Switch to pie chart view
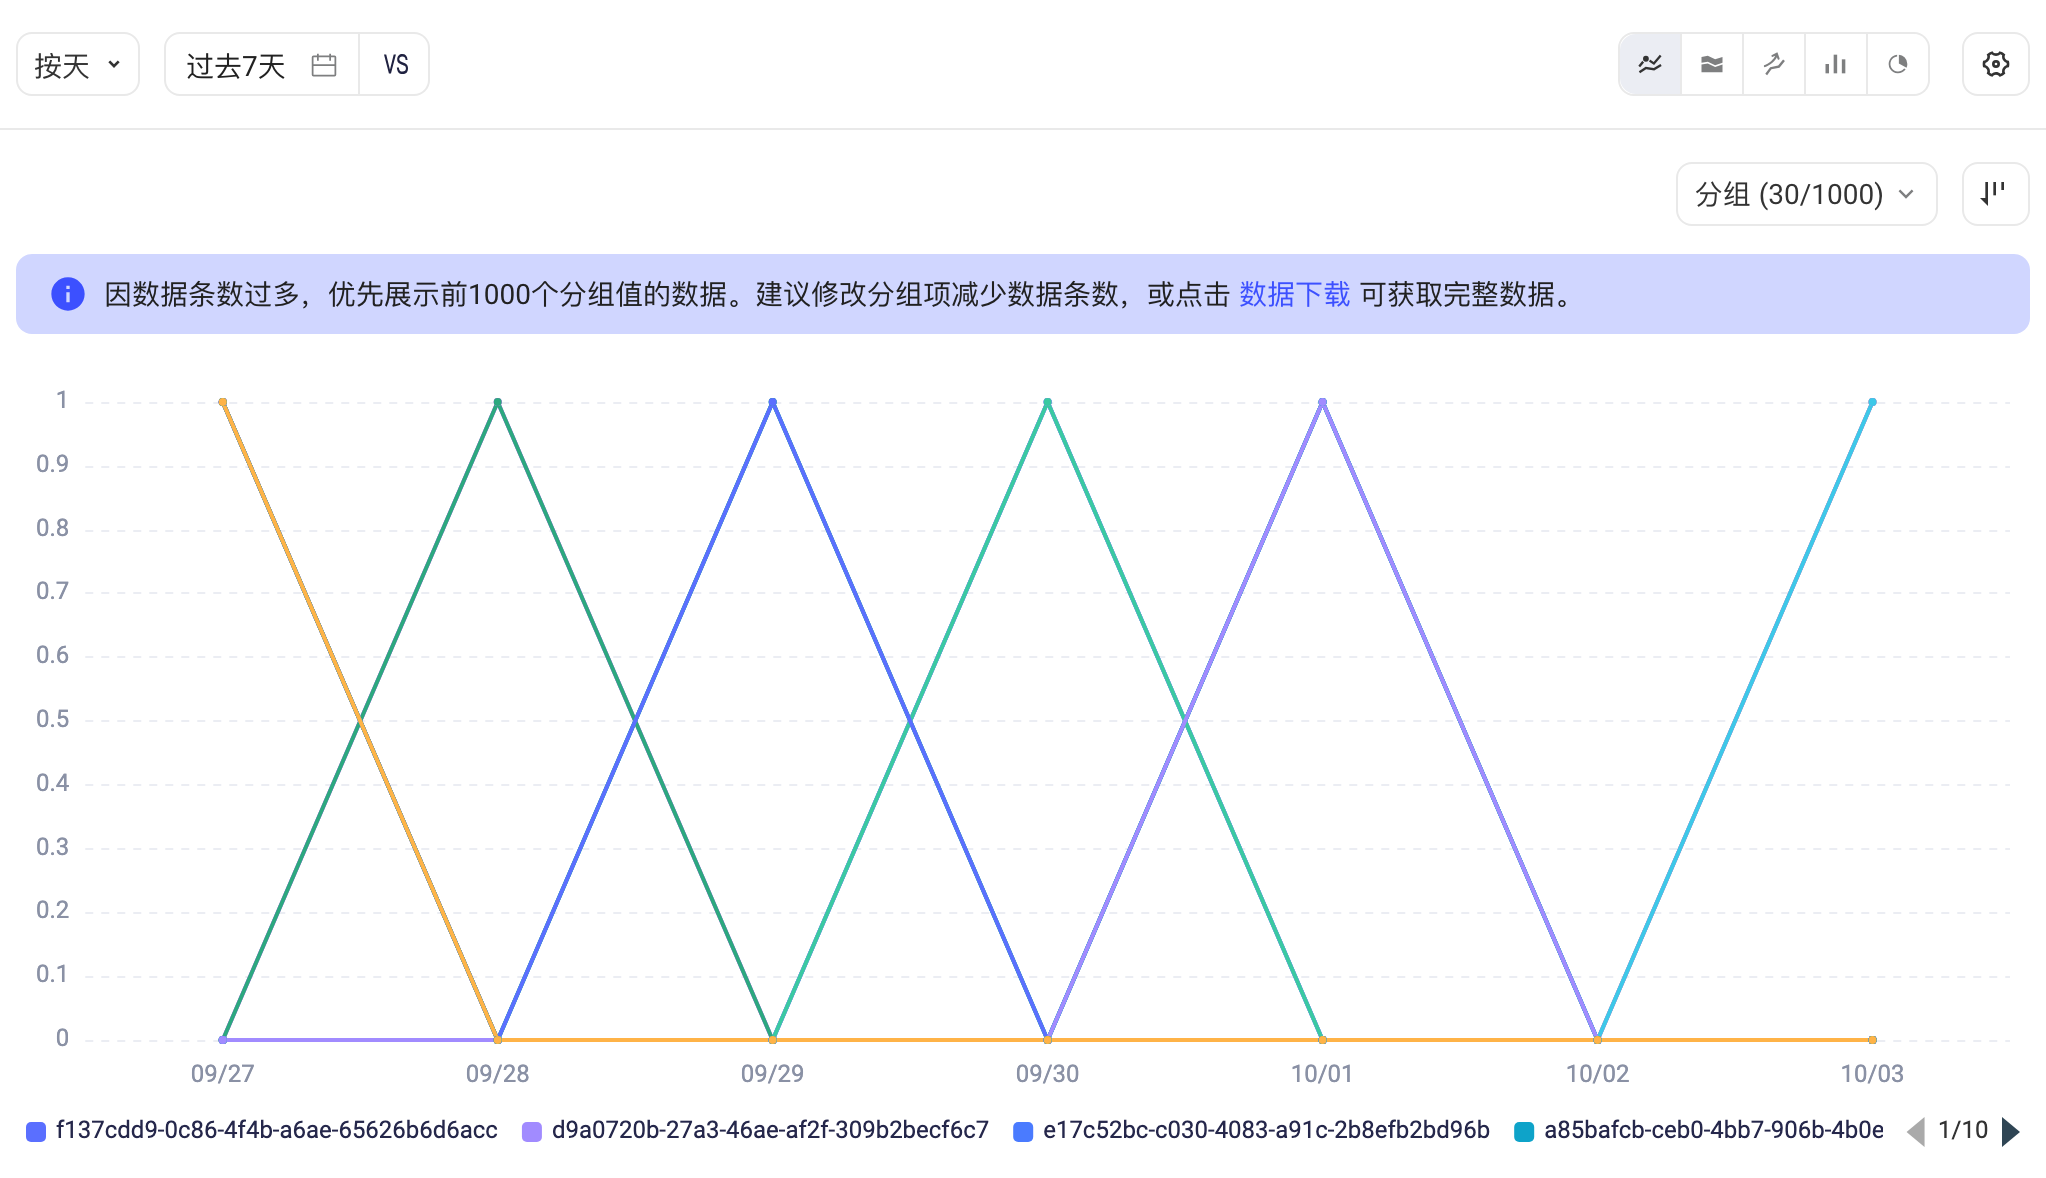 click(x=1898, y=64)
